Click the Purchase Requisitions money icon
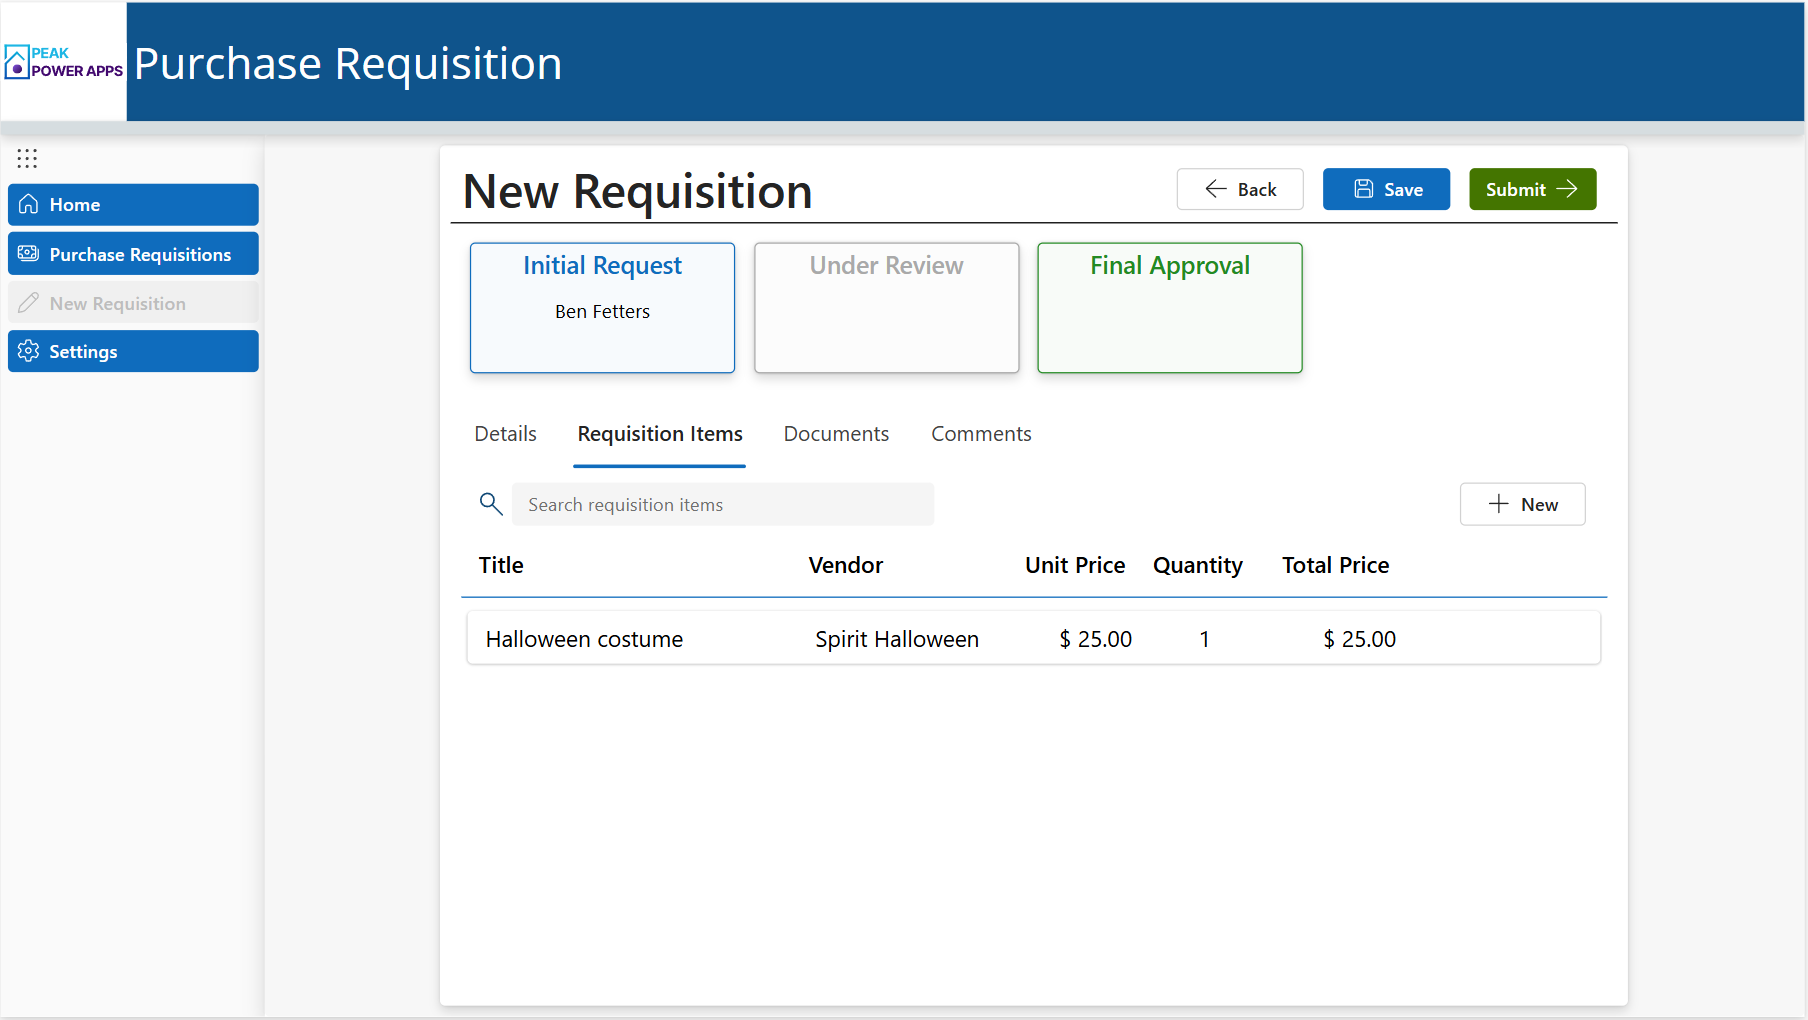 click(29, 254)
